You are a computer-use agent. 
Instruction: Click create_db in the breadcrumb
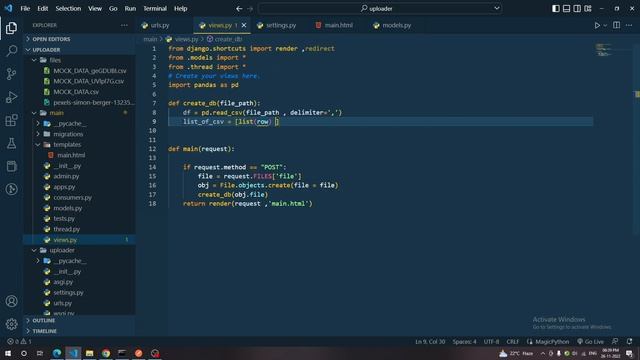[x=229, y=39]
